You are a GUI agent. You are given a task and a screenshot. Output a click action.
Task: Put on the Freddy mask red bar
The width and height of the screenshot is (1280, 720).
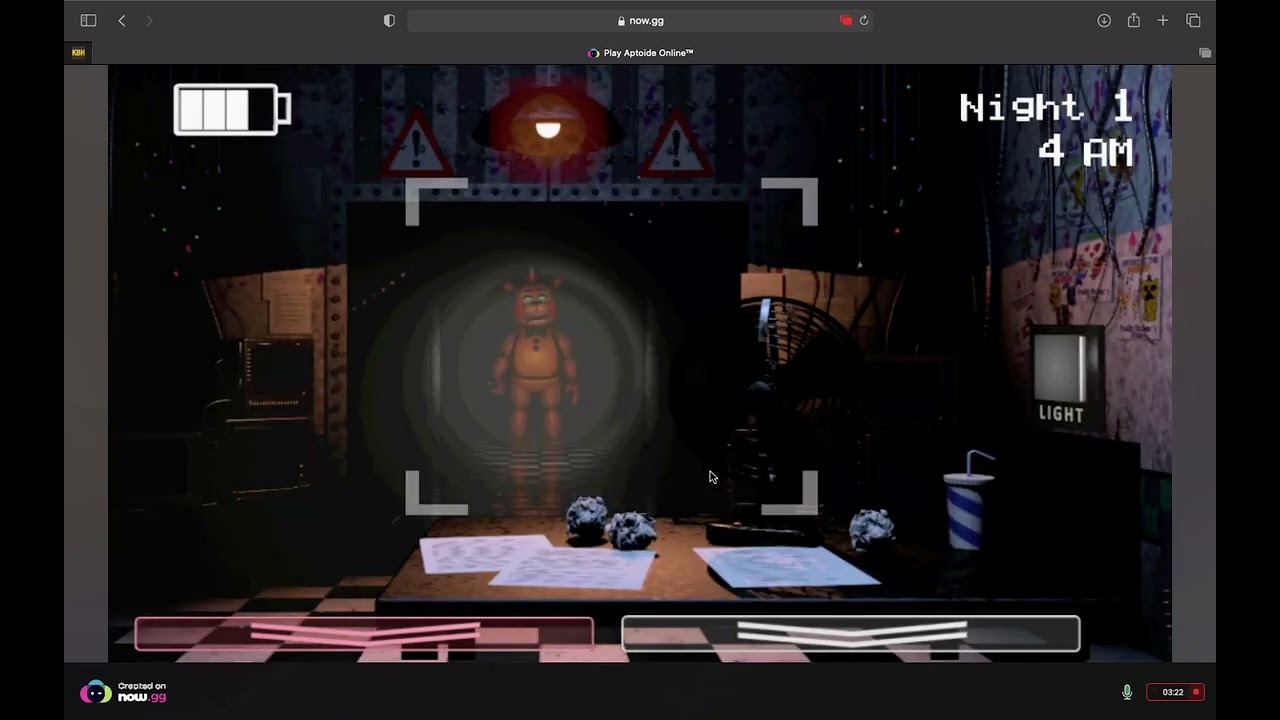click(364, 633)
